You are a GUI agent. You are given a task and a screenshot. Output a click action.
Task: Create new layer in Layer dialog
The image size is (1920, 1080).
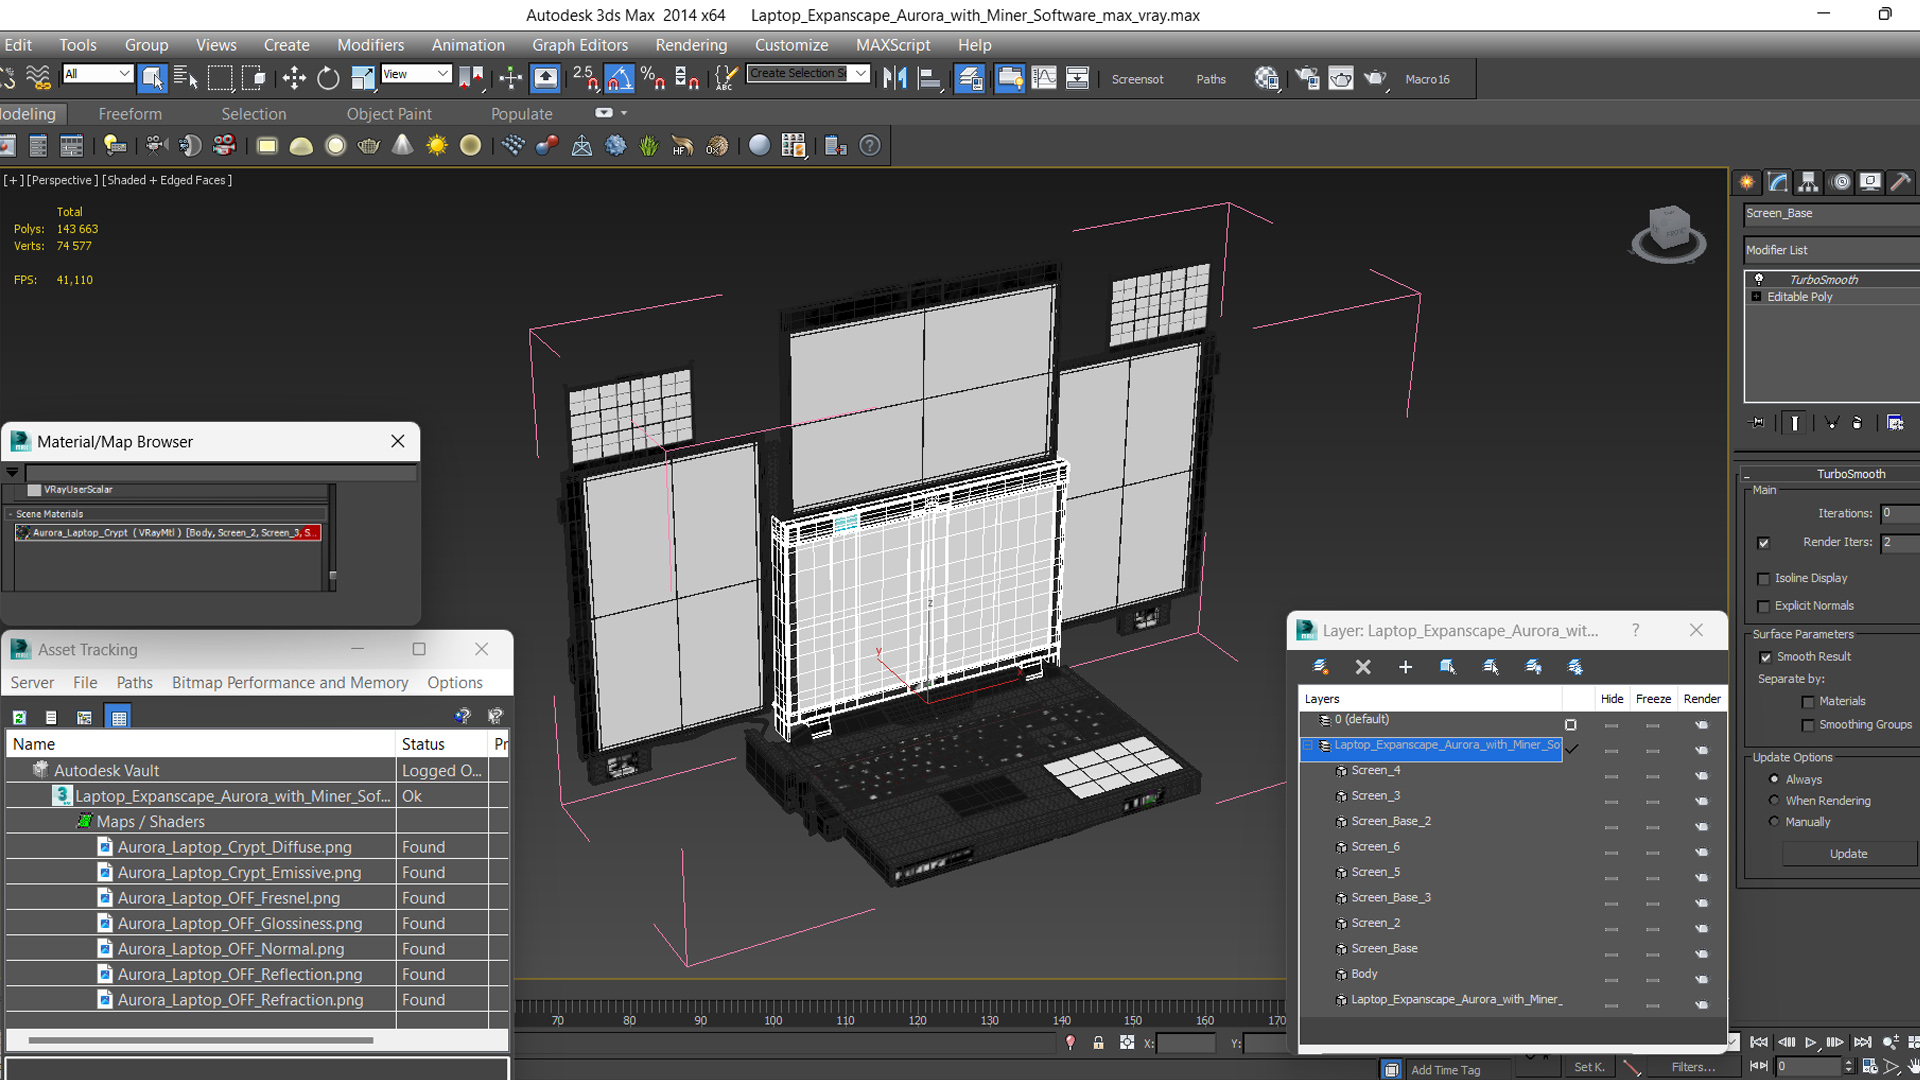point(1320,667)
